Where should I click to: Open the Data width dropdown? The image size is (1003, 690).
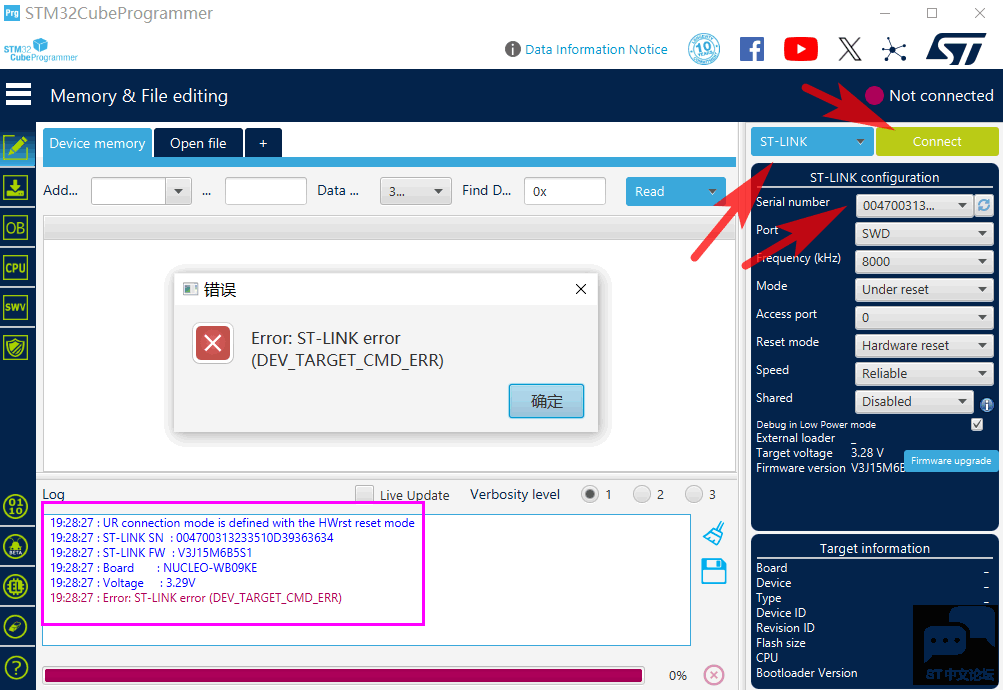click(416, 191)
